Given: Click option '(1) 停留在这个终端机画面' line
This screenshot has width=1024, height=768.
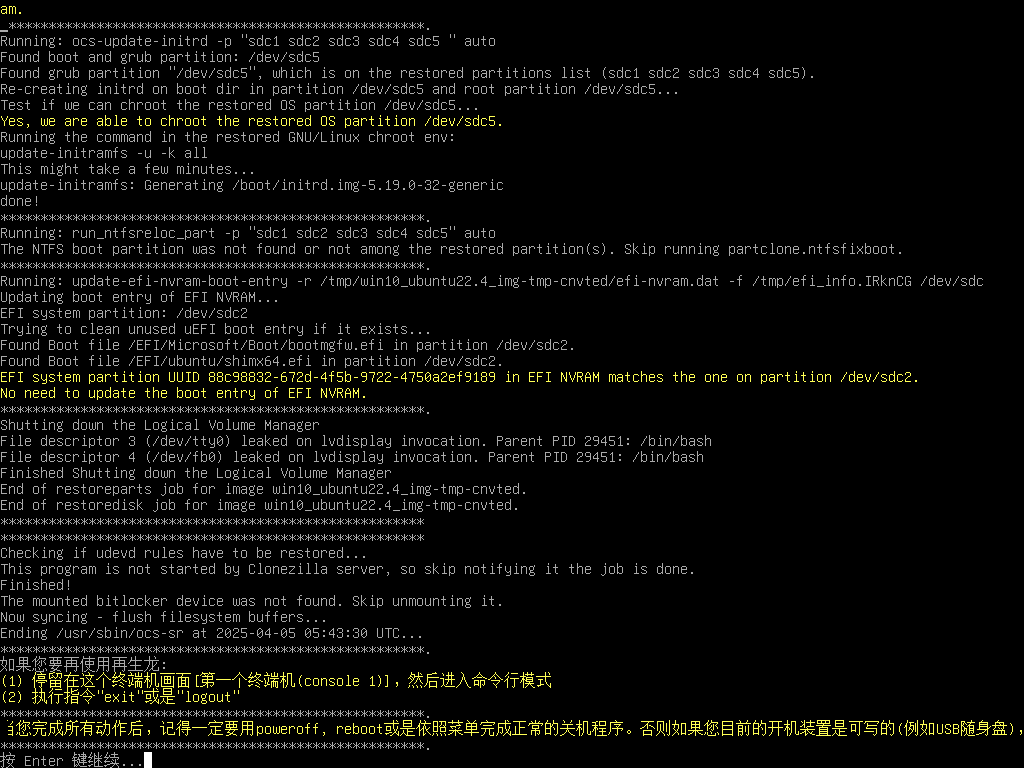Looking at the screenshot, I should coord(276,680).
